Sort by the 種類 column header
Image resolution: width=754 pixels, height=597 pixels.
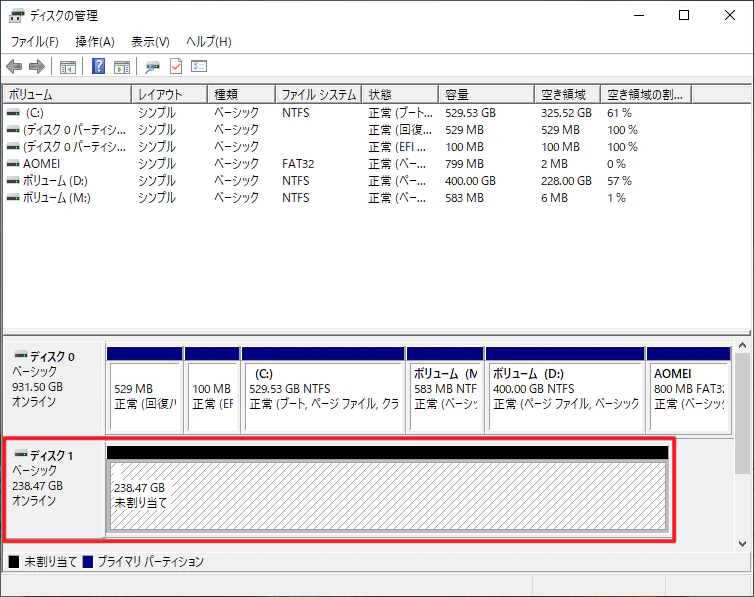(241, 94)
